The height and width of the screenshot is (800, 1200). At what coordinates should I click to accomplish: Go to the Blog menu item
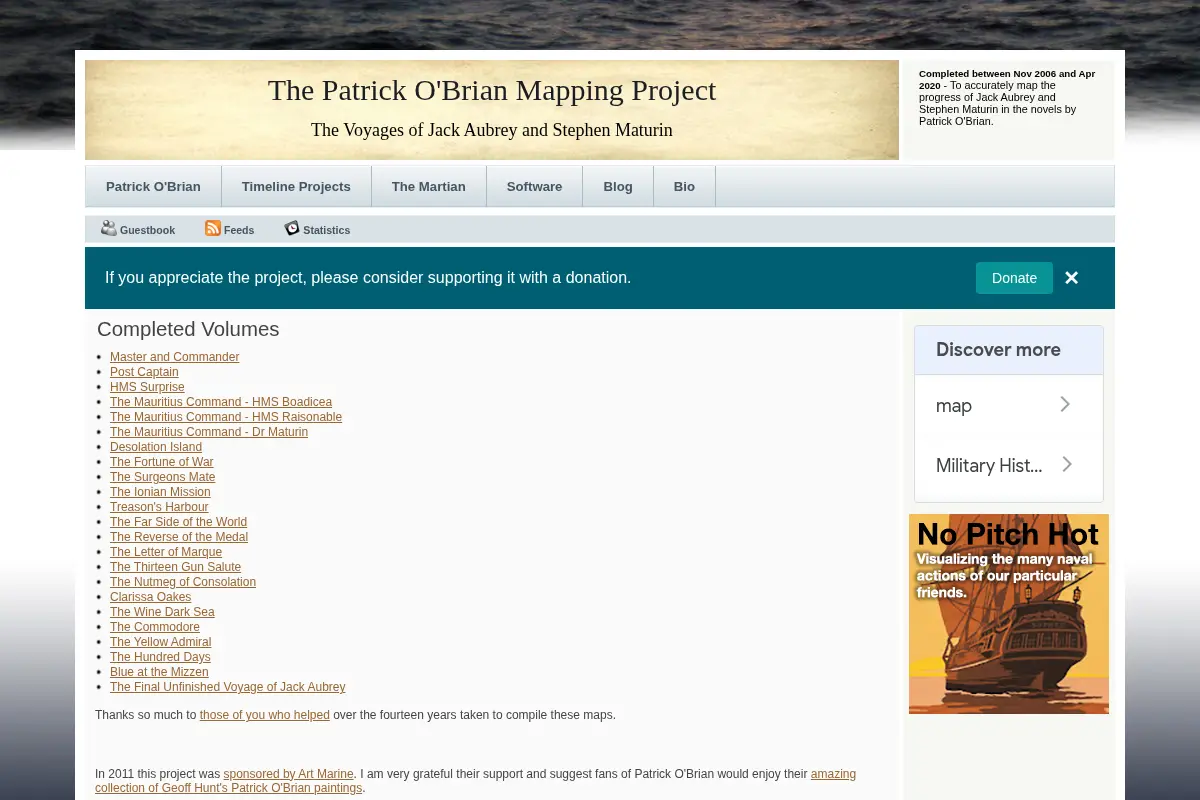[618, 187]
